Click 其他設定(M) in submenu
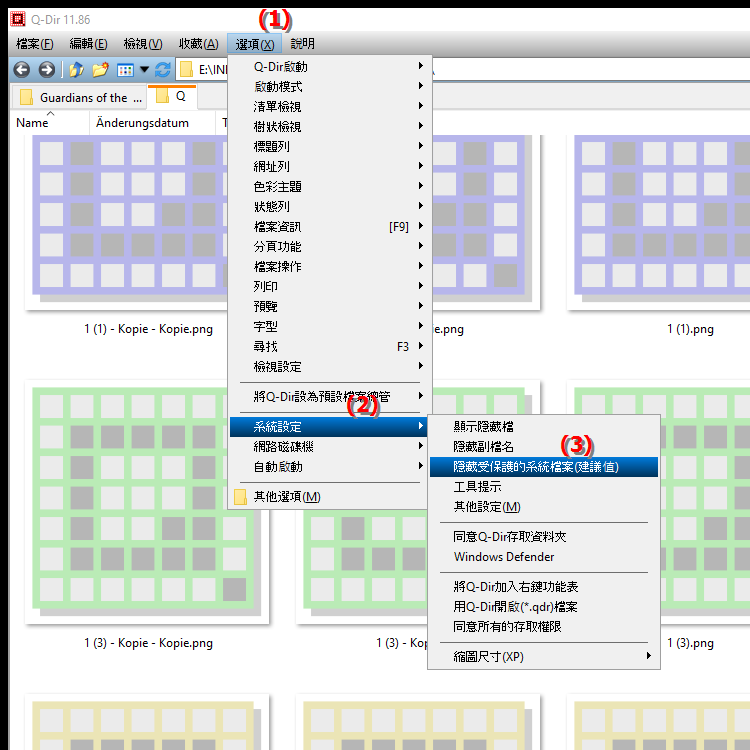The width and height of the screenshot is (750, 750). [544, 507]
